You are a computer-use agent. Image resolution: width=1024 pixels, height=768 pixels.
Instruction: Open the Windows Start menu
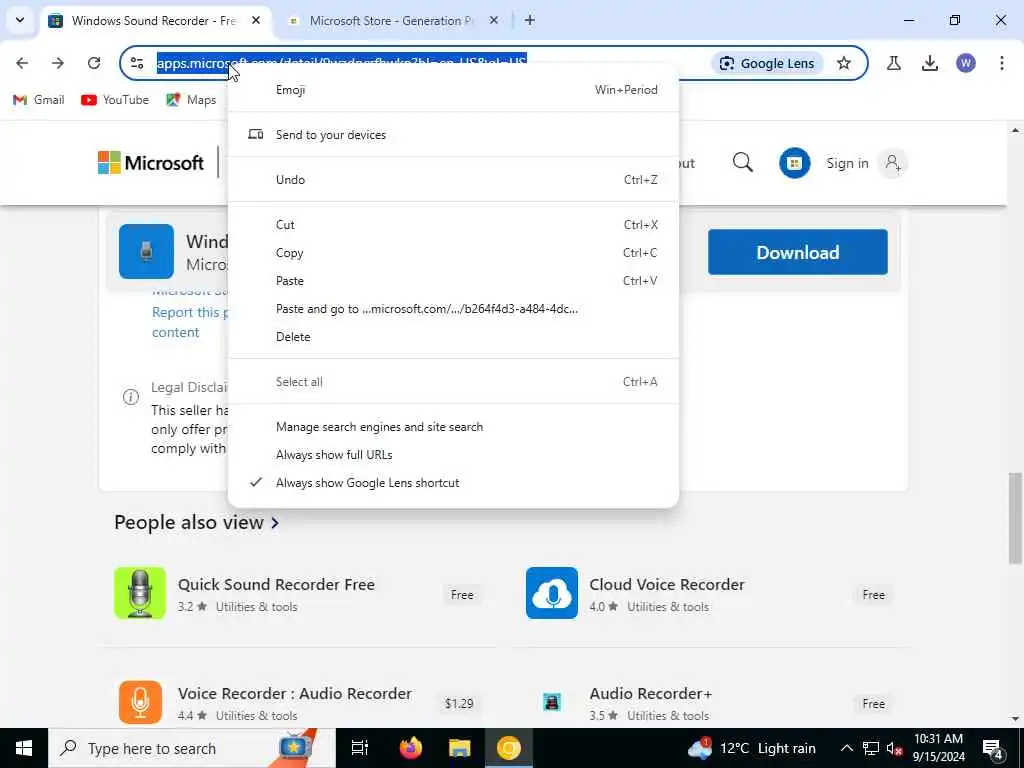click(x=24, y=748)
